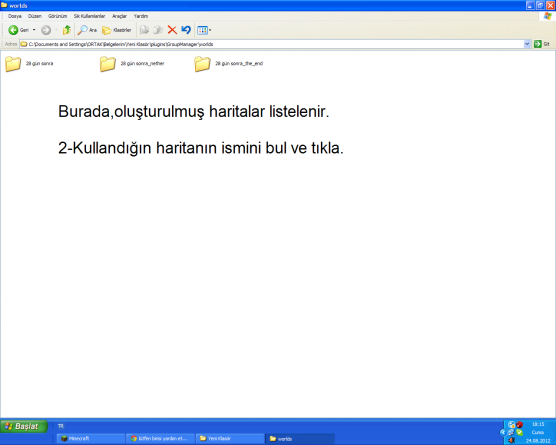Click the '28 gün sonra_nether' folder name

[143, 63]
